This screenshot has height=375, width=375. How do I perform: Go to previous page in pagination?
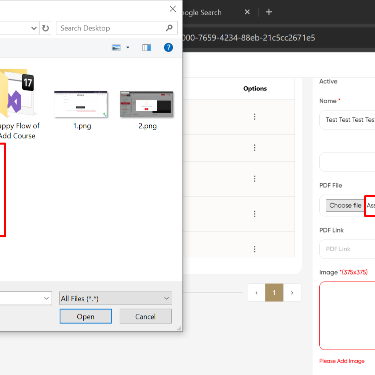coord(256,293)
